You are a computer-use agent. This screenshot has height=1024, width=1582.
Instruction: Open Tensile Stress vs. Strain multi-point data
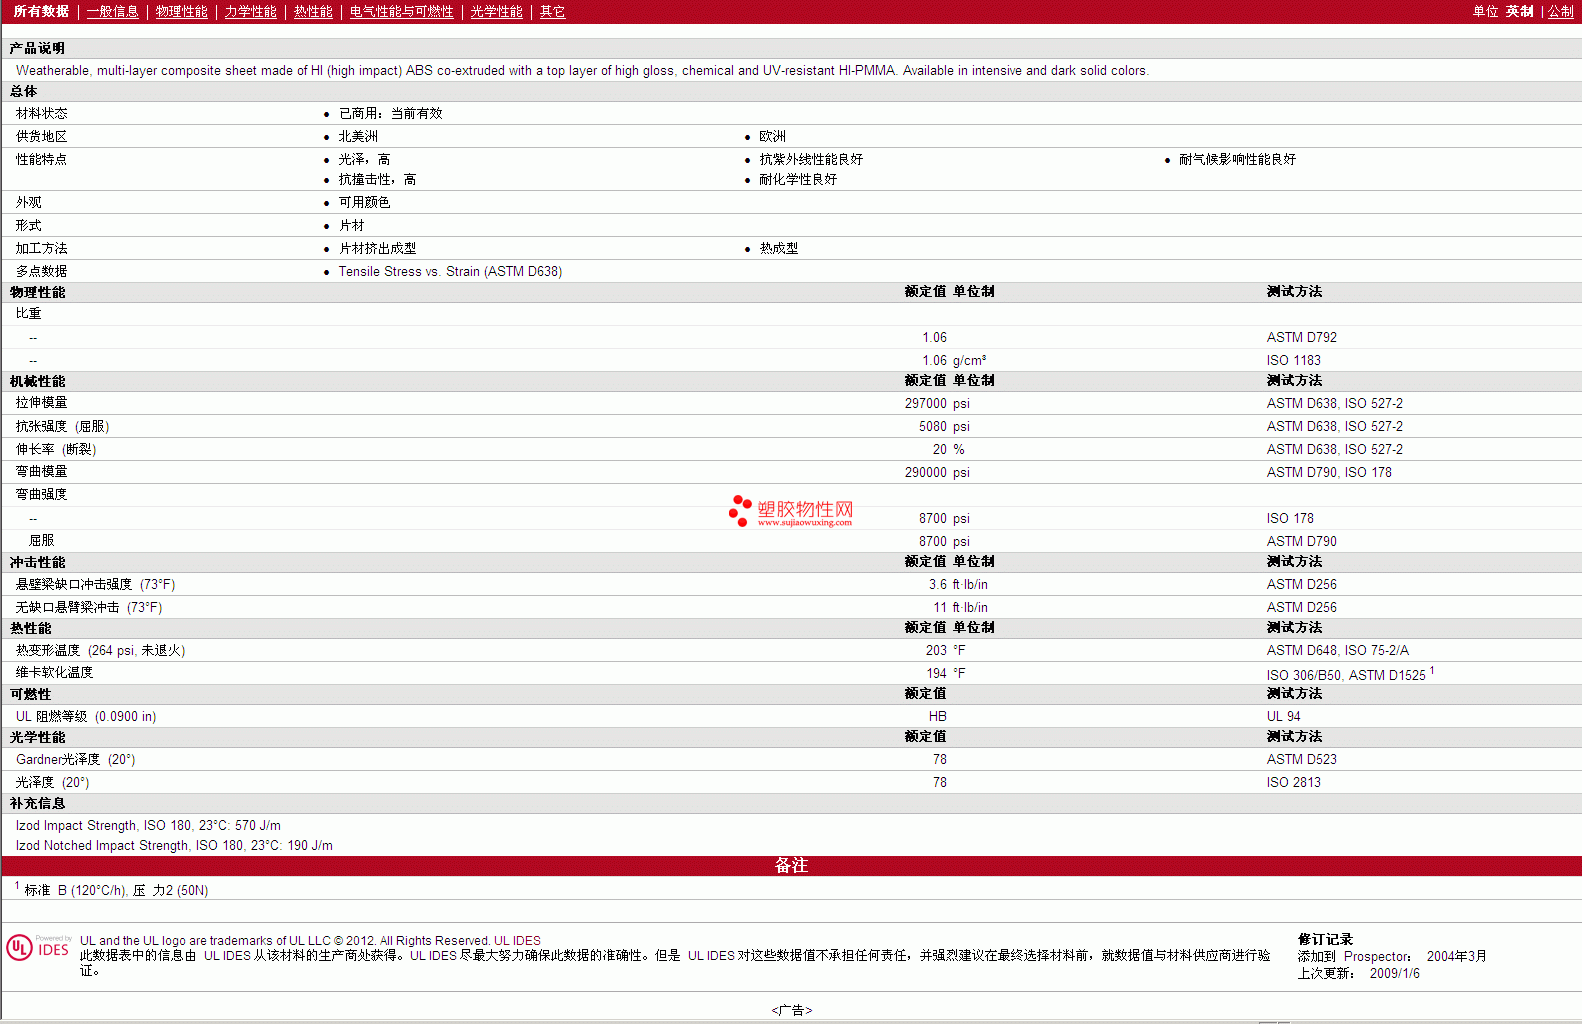pyautogui.click(x=450, y=272)
